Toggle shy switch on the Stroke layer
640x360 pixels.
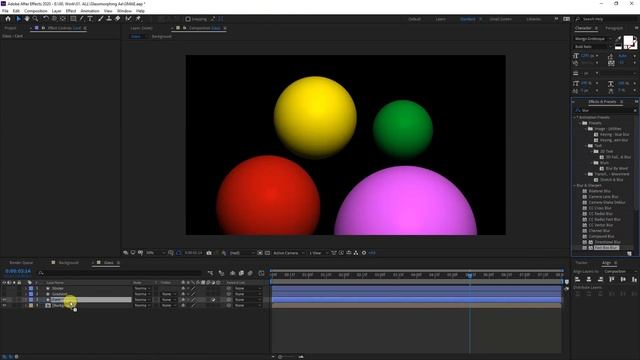pos(183,288)
